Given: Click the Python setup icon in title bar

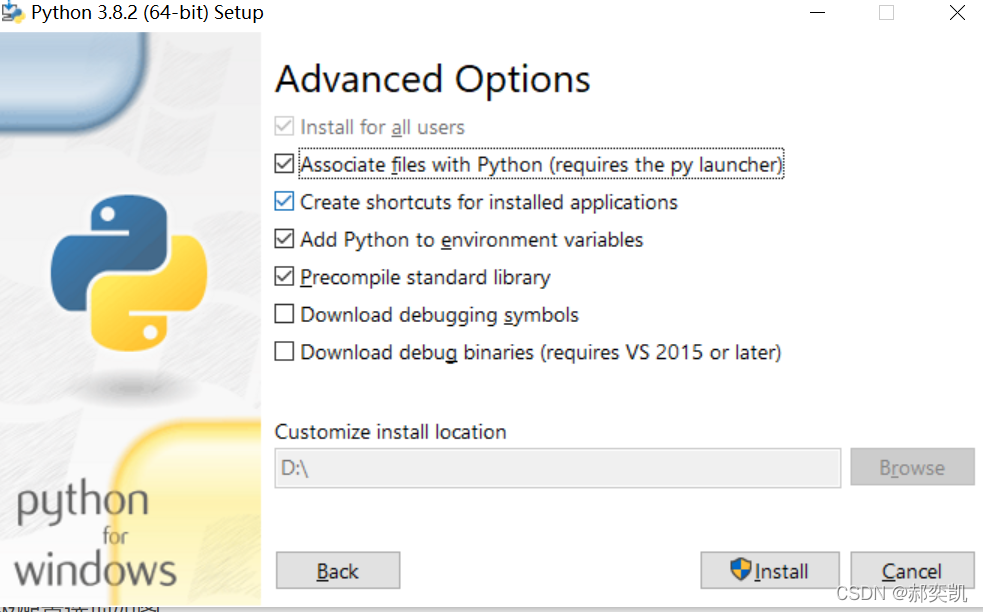Looking at the screenshot, I should click(12, 13).
